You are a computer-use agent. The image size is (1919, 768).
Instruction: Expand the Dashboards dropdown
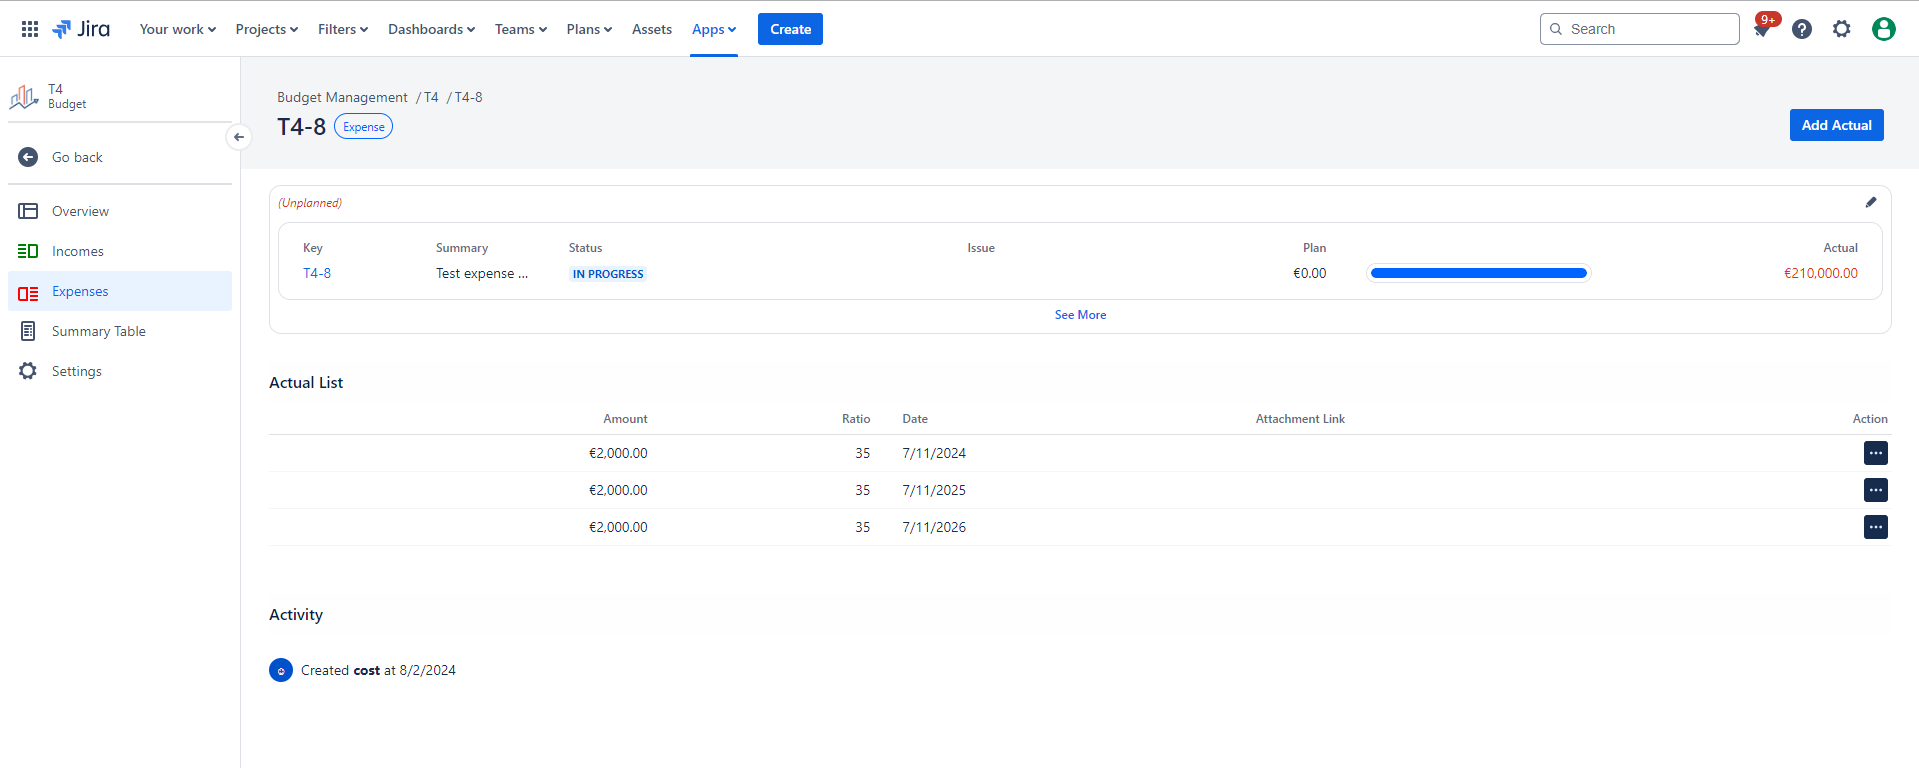click(x=432, y=29)
